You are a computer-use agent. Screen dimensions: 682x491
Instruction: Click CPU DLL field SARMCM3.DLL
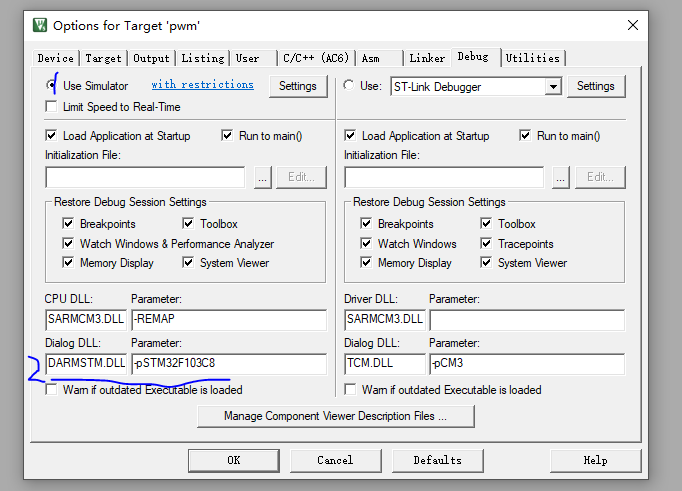coord(86,320)
